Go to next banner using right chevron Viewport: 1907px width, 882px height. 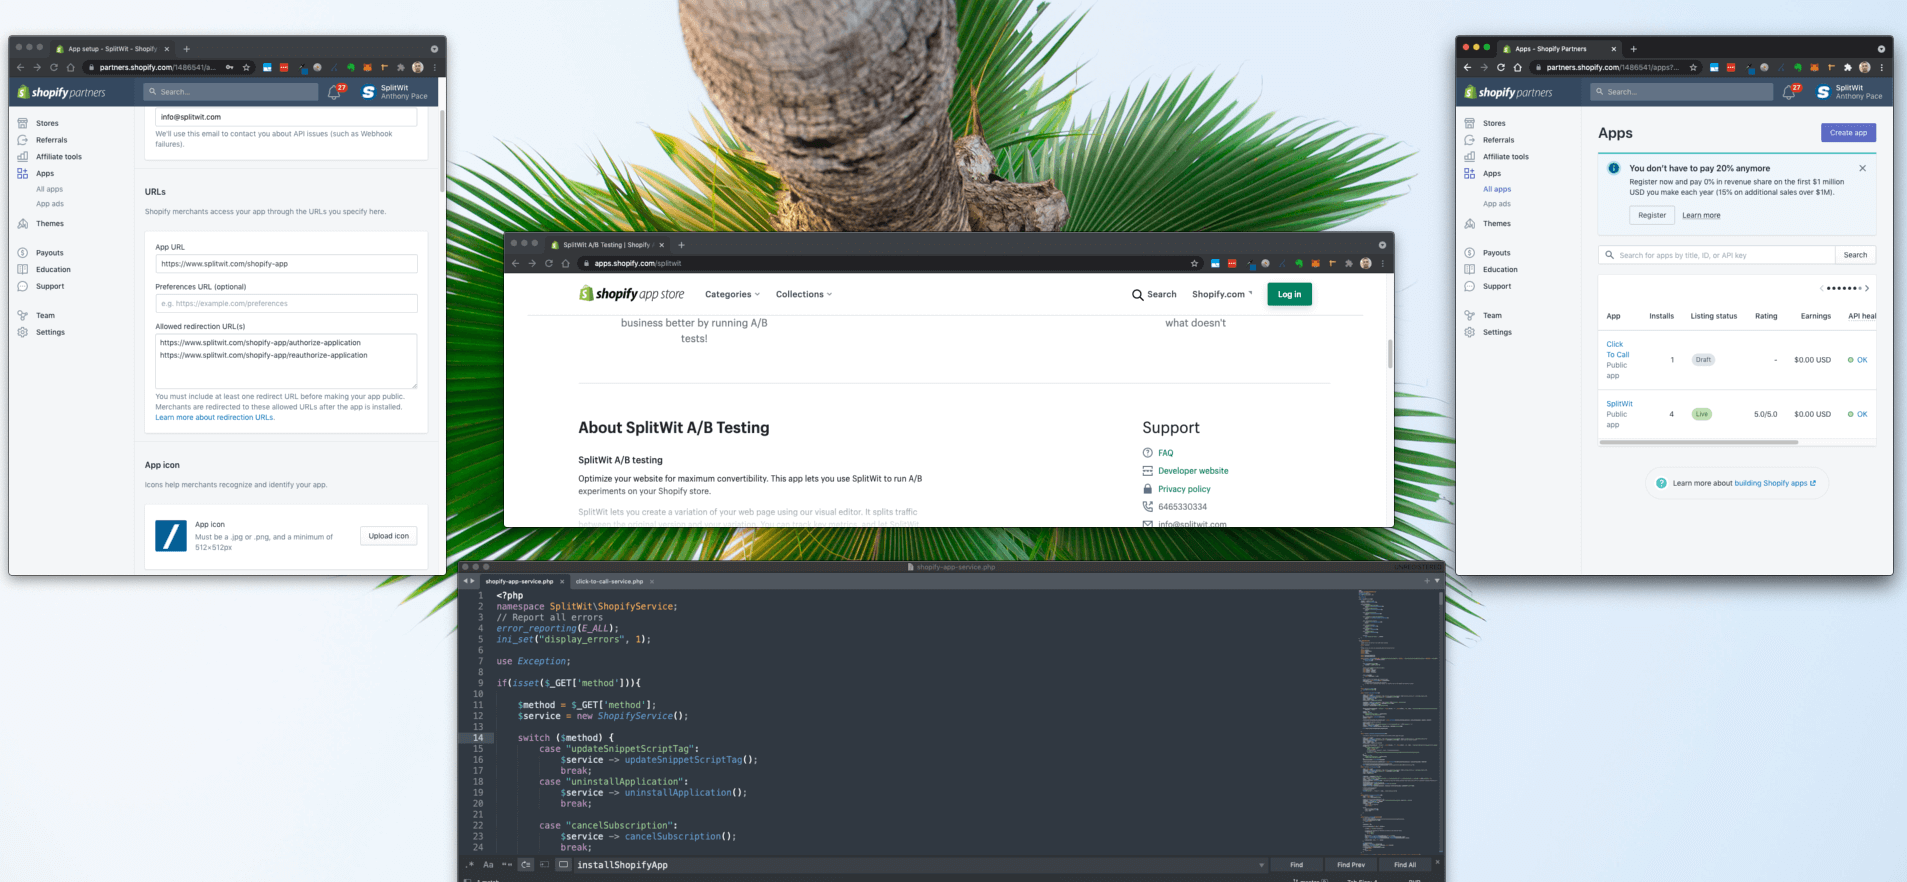[1867, 289]
